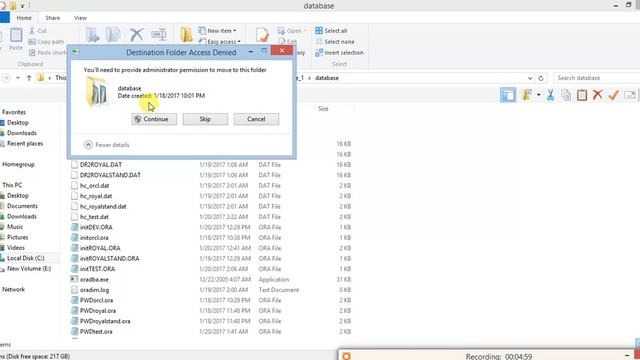
Task: Click the Delete X icon in the ribbon
Action: [137, 35]
